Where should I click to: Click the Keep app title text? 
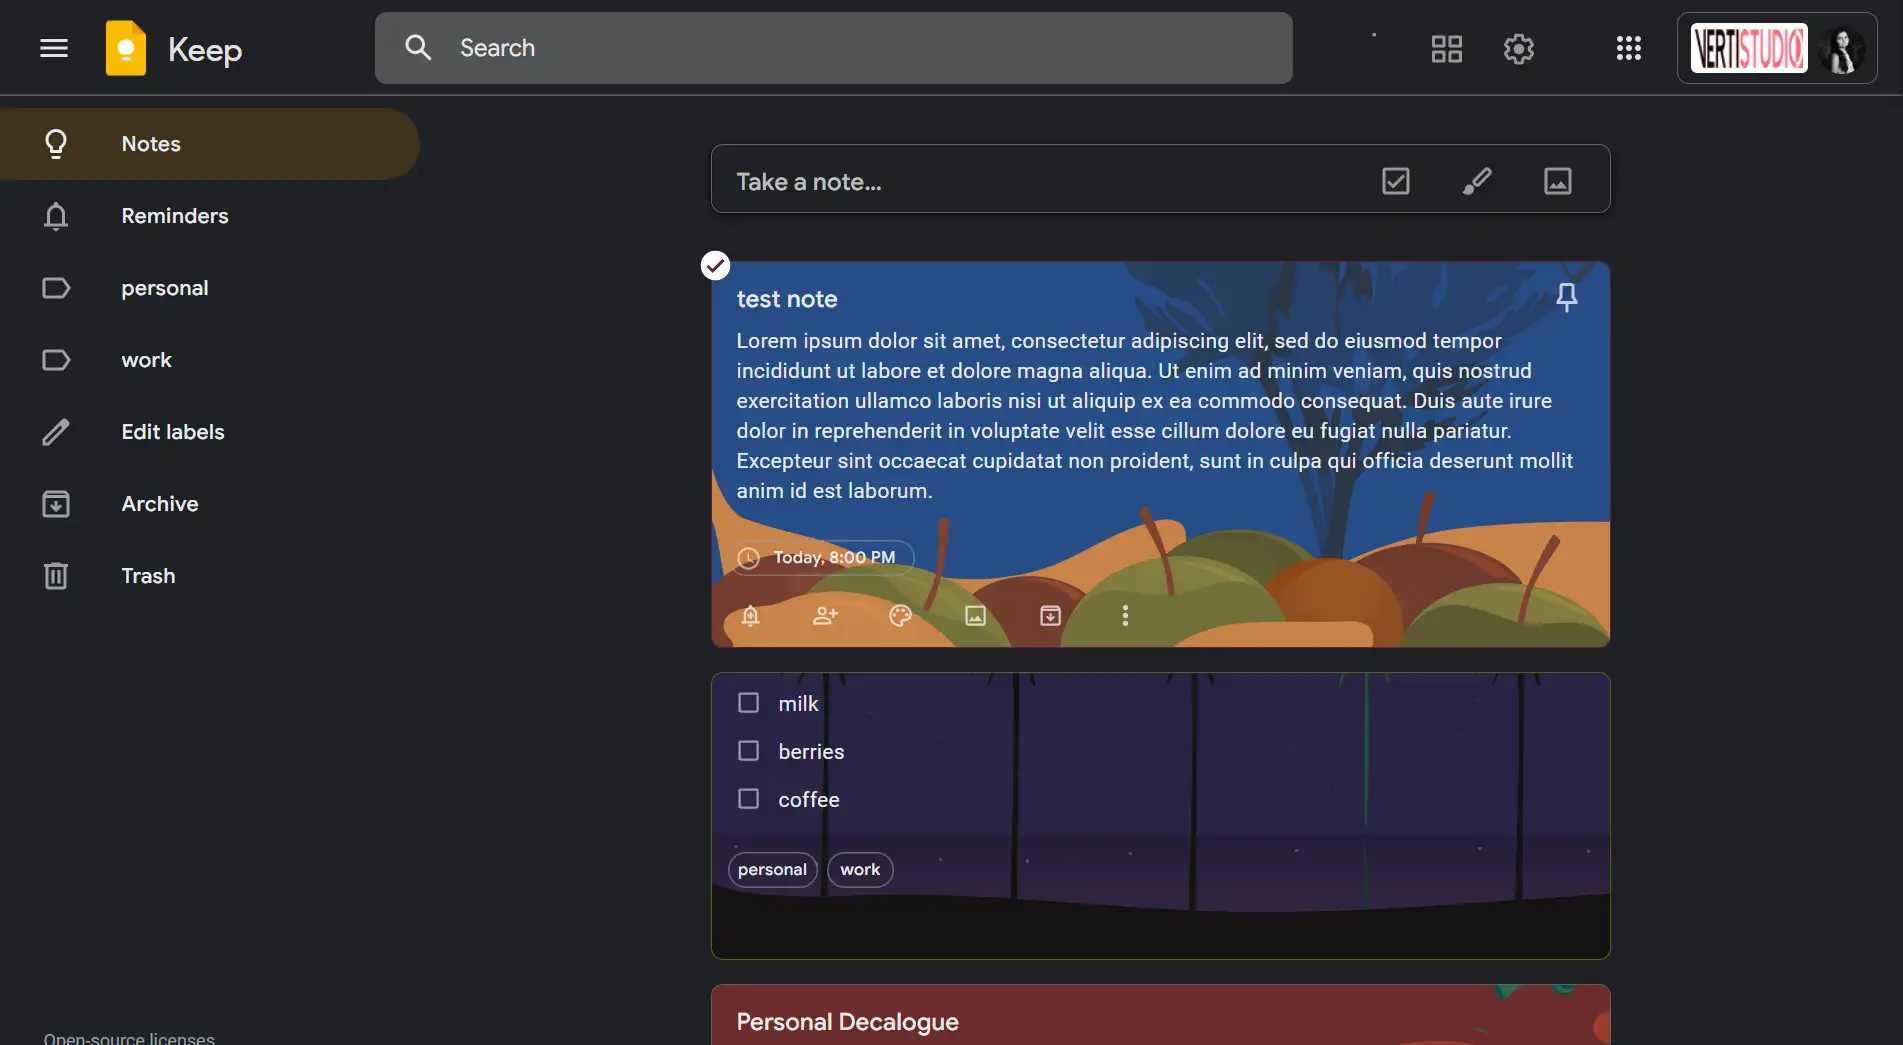pos(205,49)
